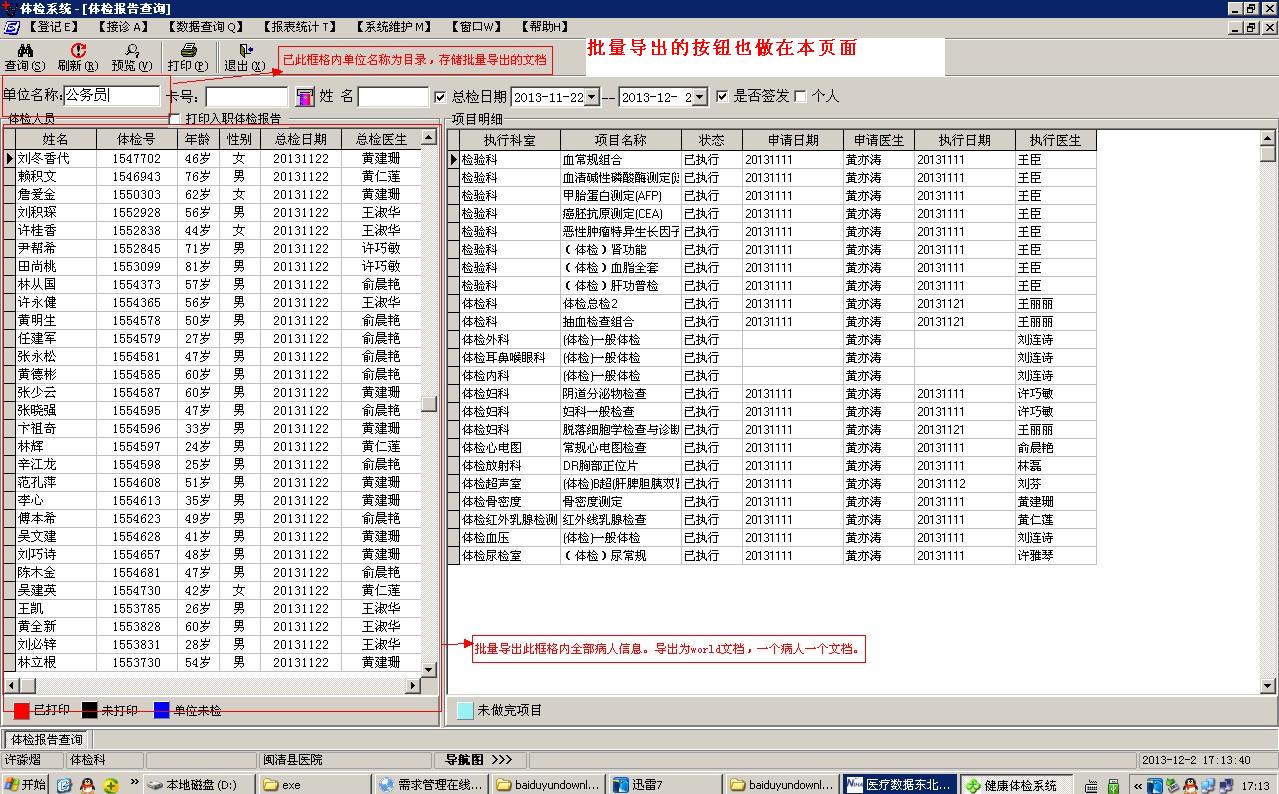Click the QQ penguin icon in quick launch
The image size is (1279, 794).
87,785
